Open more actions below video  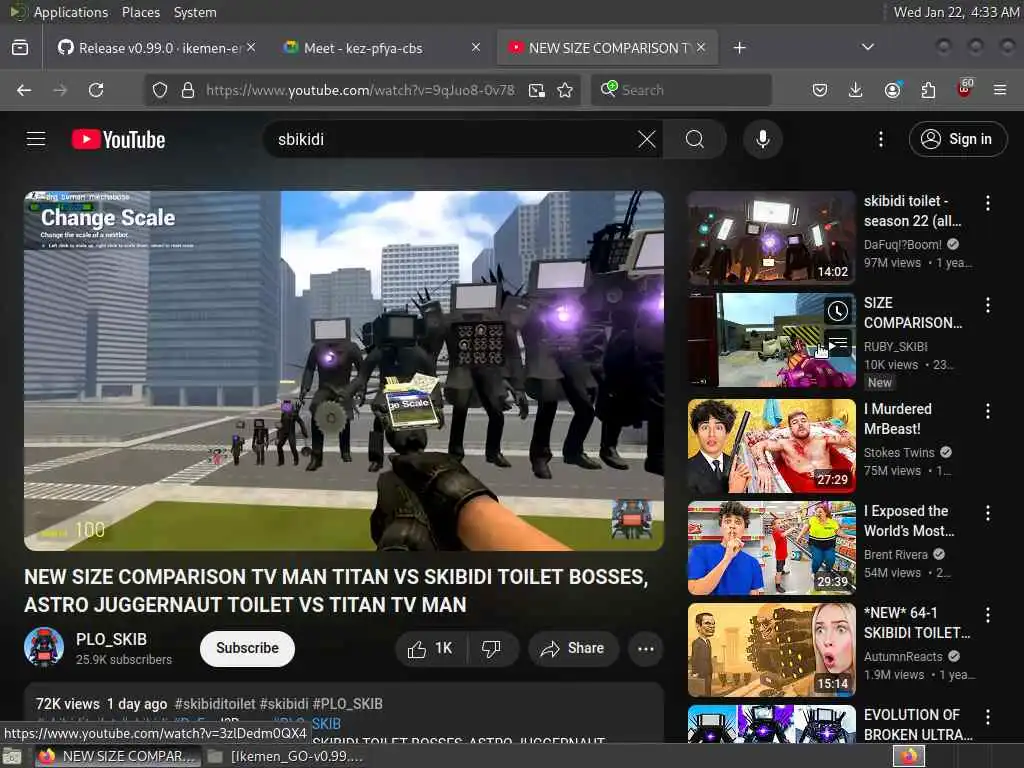click(645, 648)
